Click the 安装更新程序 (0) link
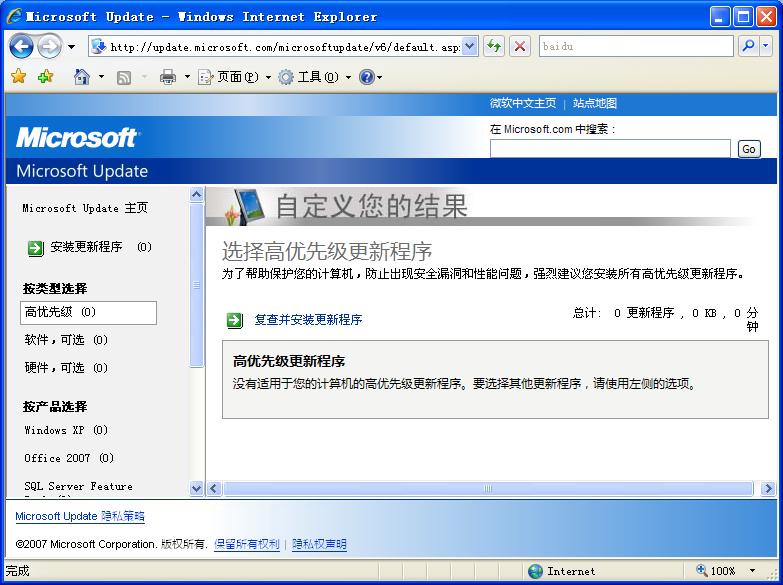 coord(100,247)
